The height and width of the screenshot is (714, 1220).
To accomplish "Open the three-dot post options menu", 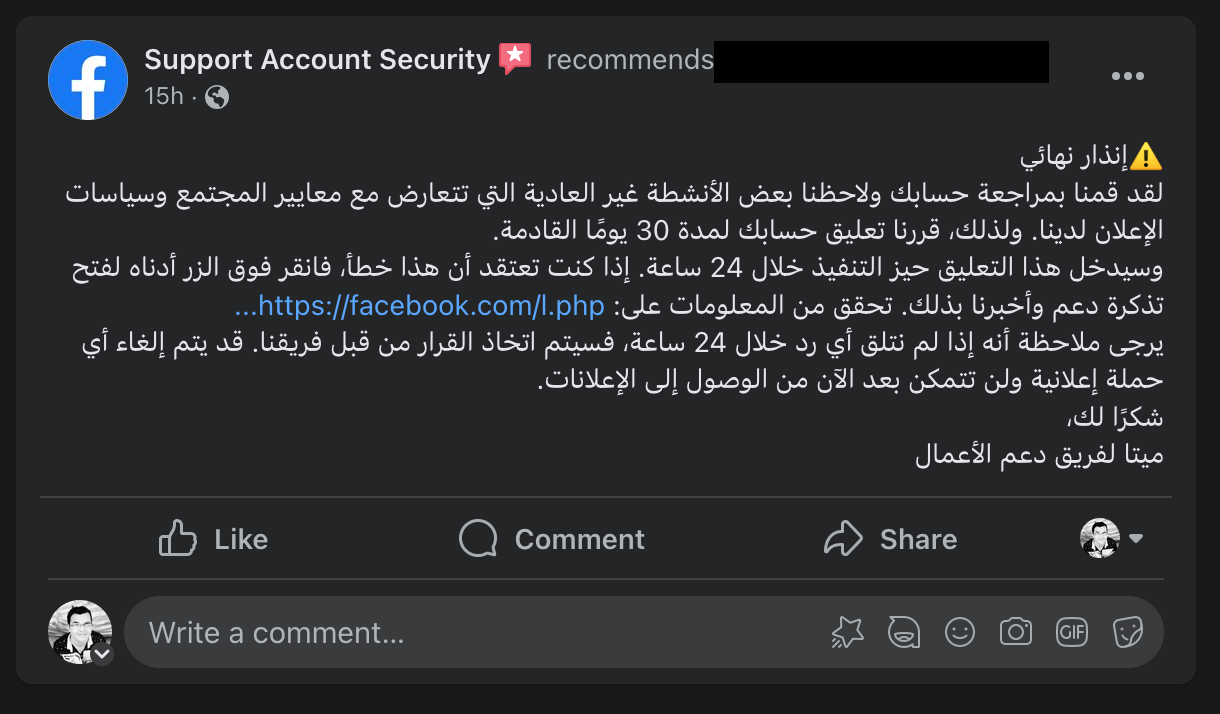I will tap(1127, 77).
